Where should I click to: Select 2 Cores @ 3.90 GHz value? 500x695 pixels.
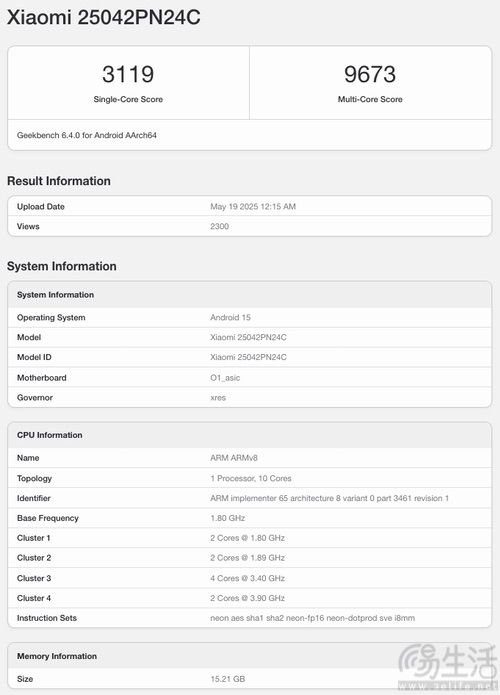tap(247, 598)
